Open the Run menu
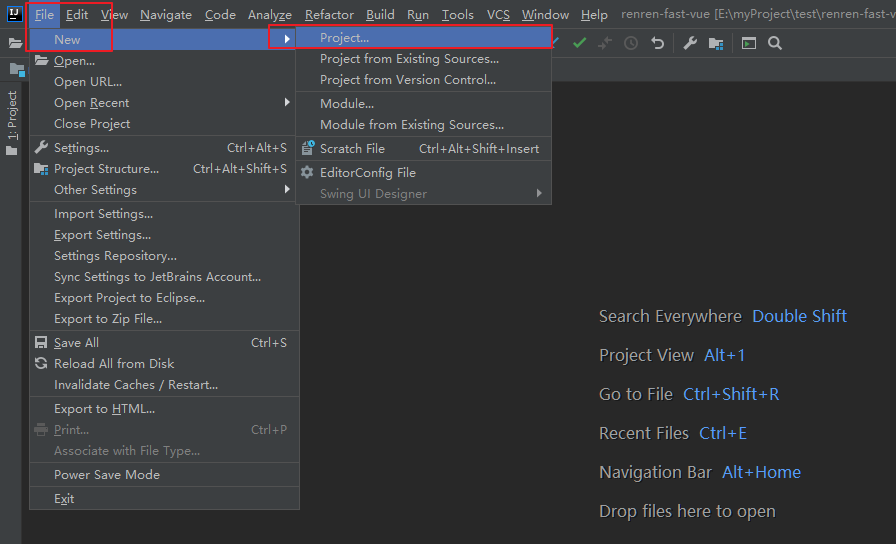This screenshot has width=896, height=544. point(418,15)
